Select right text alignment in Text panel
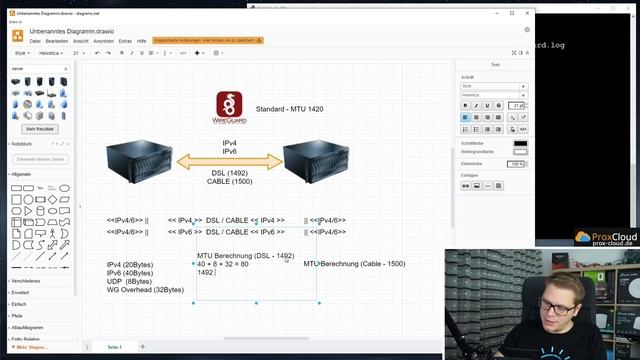Screen dimensions: 640x360 (487, 118)
